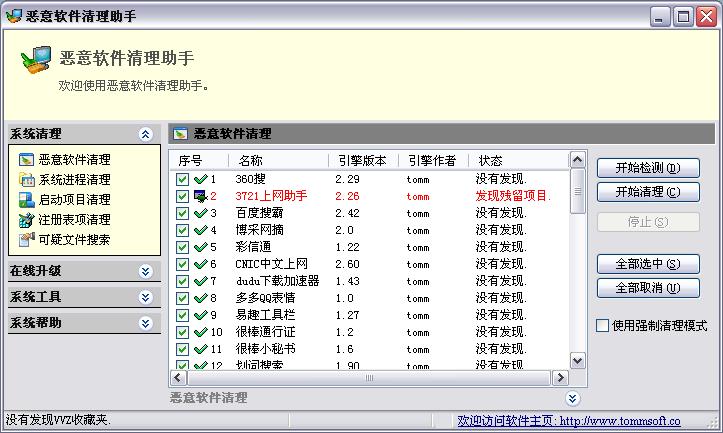Click the large broom logo in header
The image size is (723, 433).
(36, 59)
